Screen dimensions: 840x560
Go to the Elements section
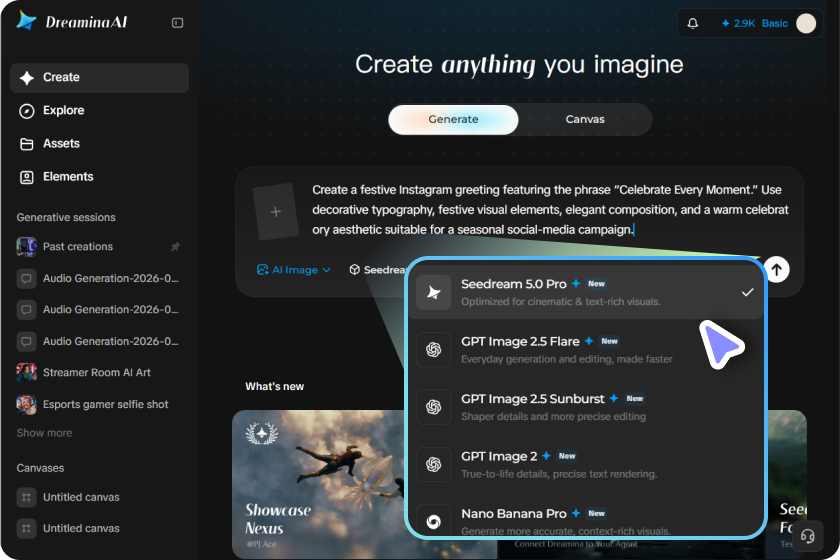[x=99, y=177]
